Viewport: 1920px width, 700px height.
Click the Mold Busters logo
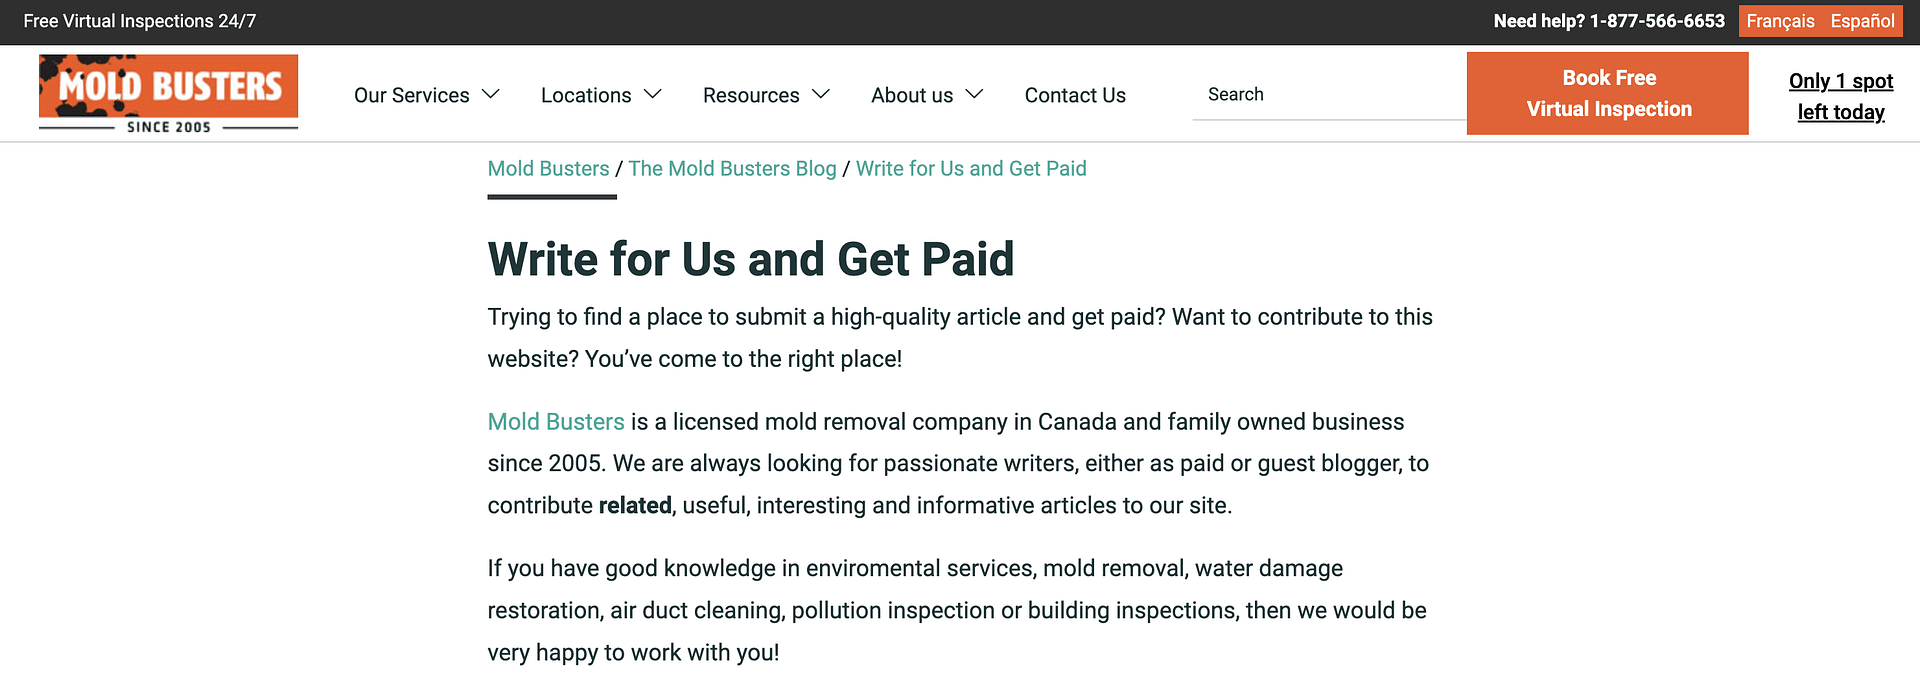(168, 92)
